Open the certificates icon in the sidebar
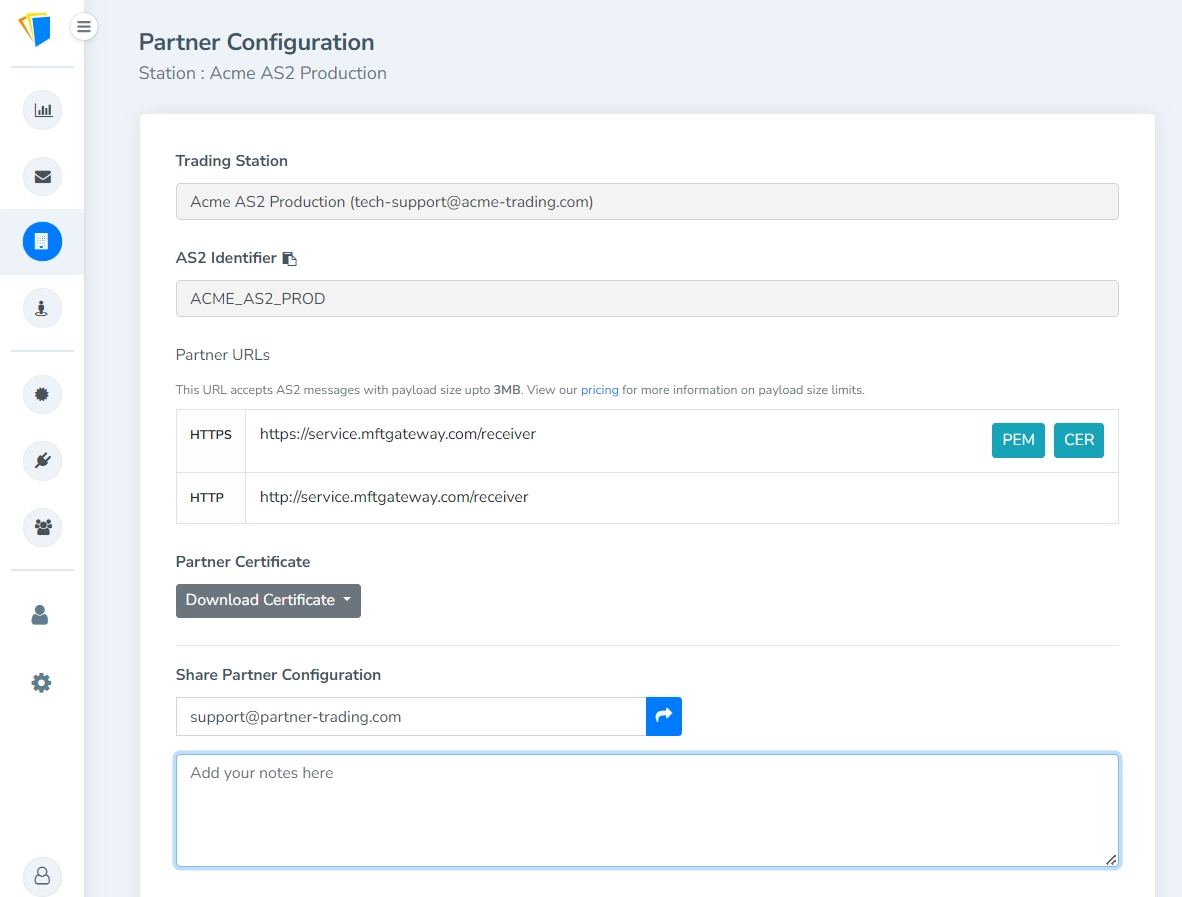 pyautogui.click(x=42, y=394)
